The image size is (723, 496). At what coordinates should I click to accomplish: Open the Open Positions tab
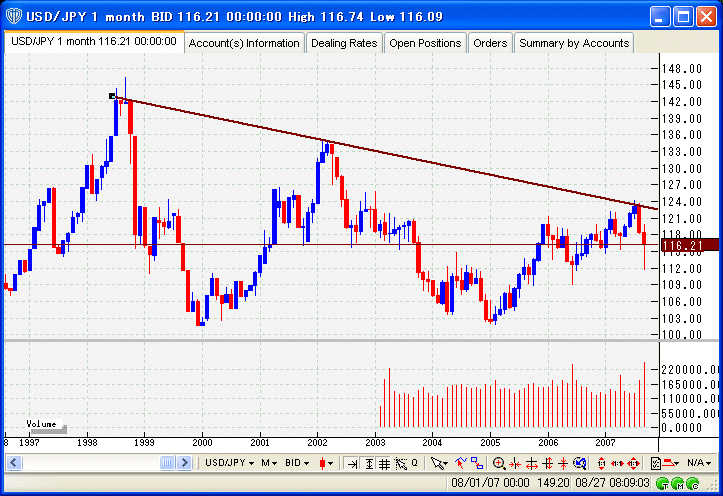[425, 43]
